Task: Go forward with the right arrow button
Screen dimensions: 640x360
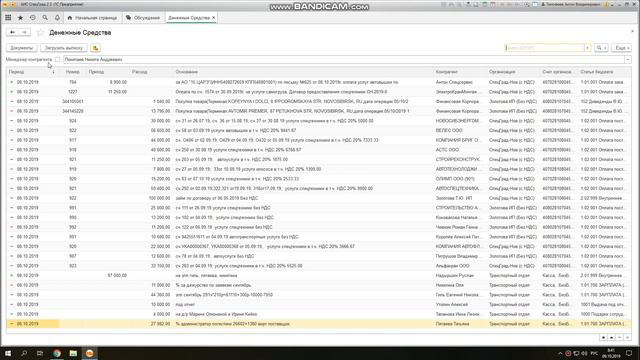Action: pyautogui.click(x=24, y=32)
